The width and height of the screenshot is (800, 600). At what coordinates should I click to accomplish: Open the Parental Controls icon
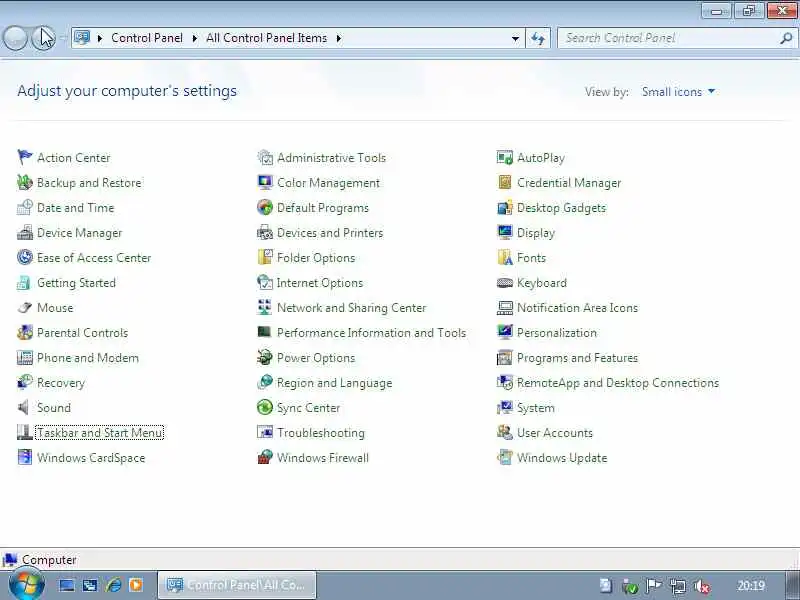(x=24, y=332)
